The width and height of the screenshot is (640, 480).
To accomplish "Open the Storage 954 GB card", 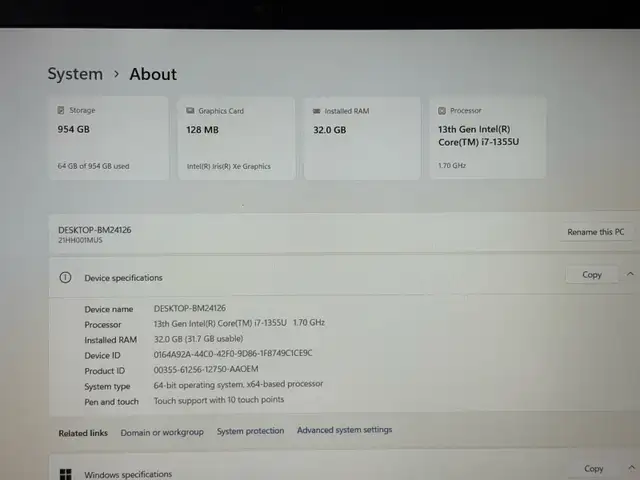I will (109, 138).
